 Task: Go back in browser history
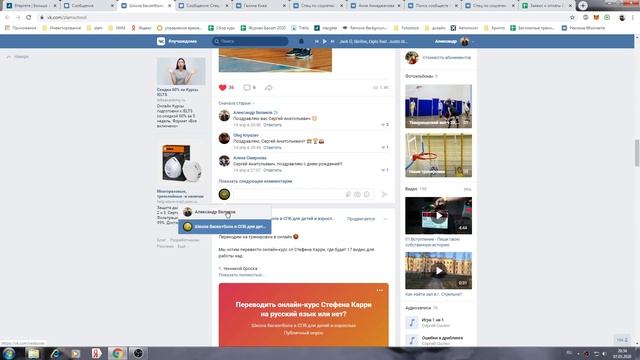pyautogui.click(x=7, y=18)
